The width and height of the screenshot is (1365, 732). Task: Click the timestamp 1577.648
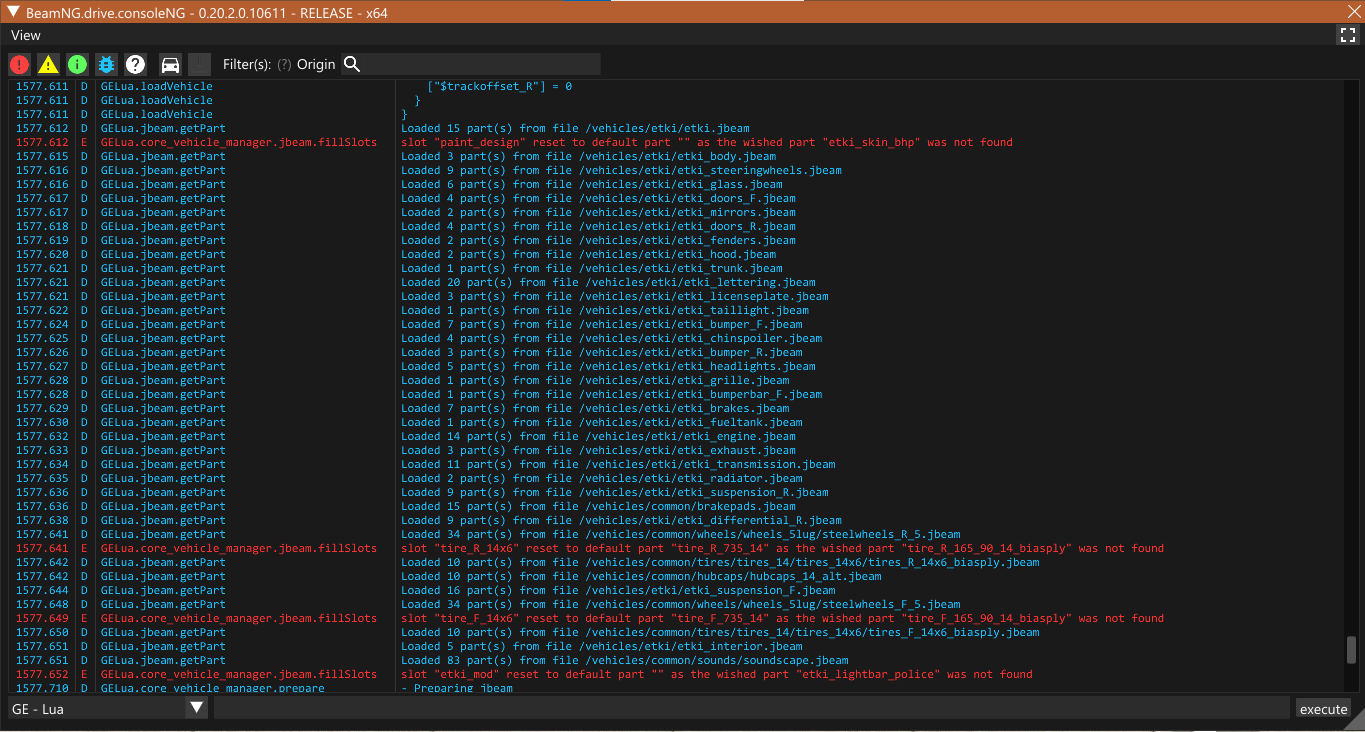[42, 604]
